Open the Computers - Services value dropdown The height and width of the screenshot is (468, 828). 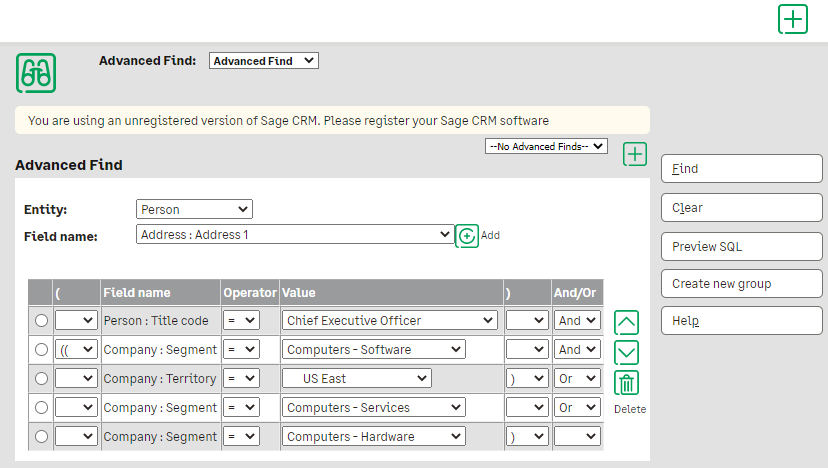(x=374, y=407)
